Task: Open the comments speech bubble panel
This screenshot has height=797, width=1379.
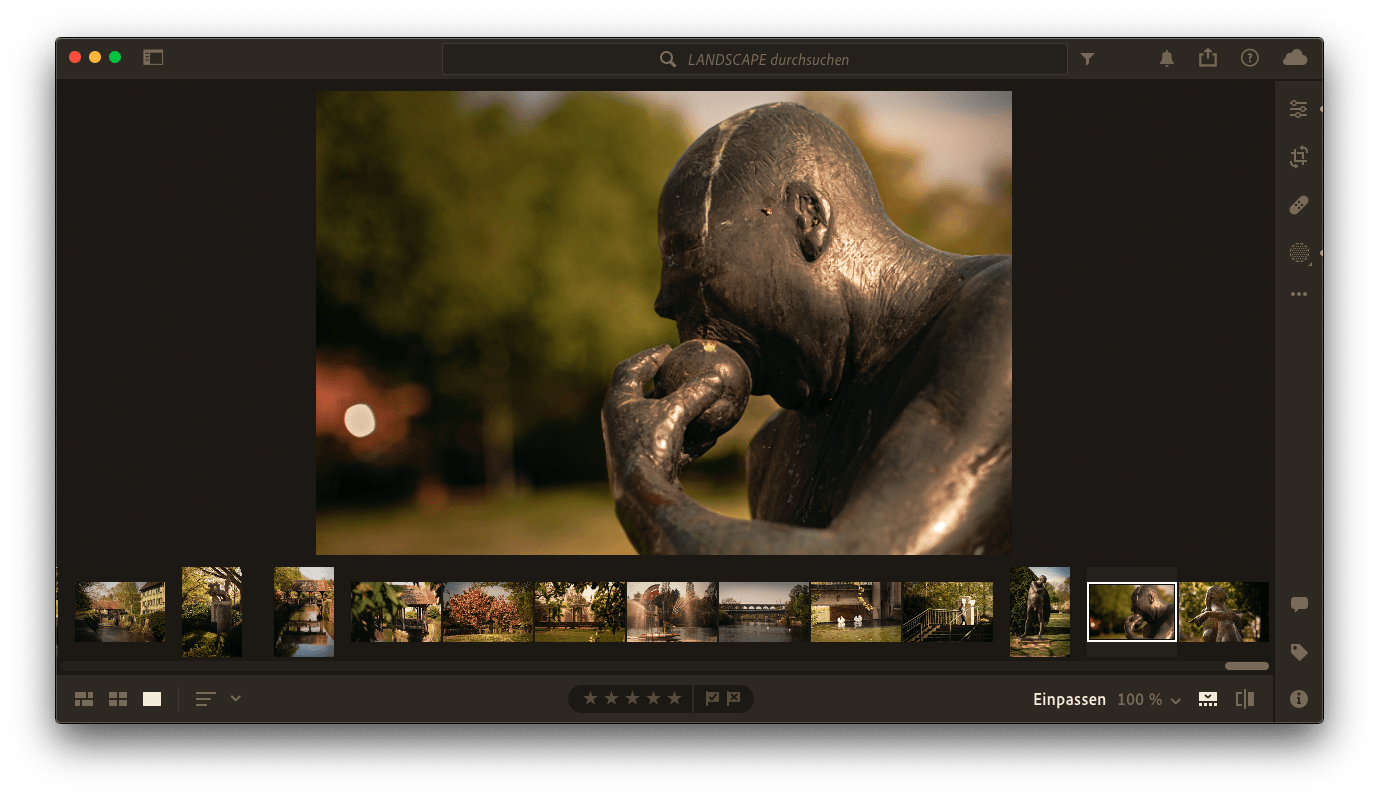Action: (x=1298, y=605)
